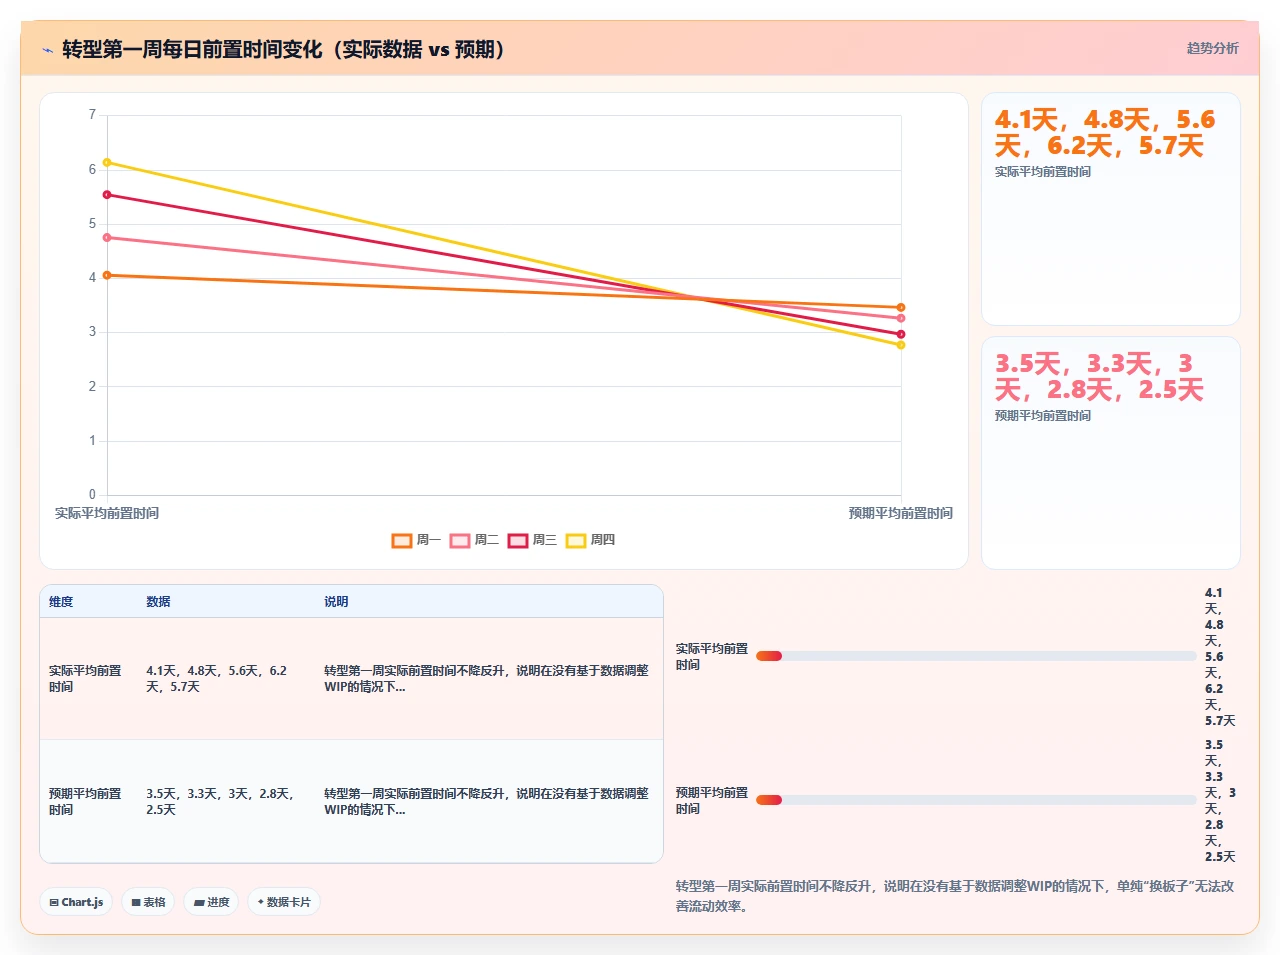Click the orange 实际平均前置时间 stat card
This screenshot has height=955, width=1280.
point(1111,209)
